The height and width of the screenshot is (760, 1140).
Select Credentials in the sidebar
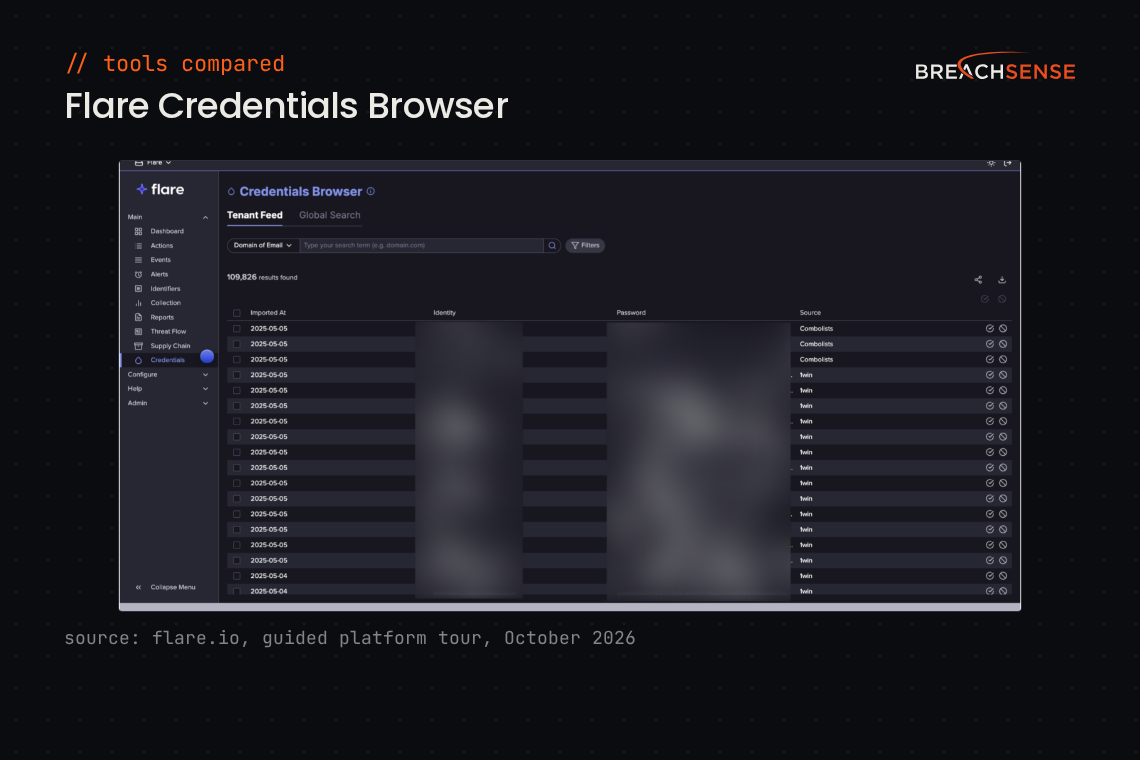click(167, 360)
